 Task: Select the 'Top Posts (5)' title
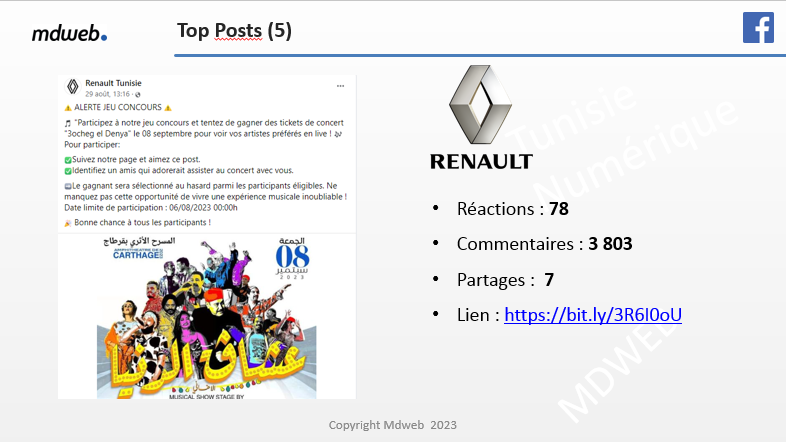234,31
